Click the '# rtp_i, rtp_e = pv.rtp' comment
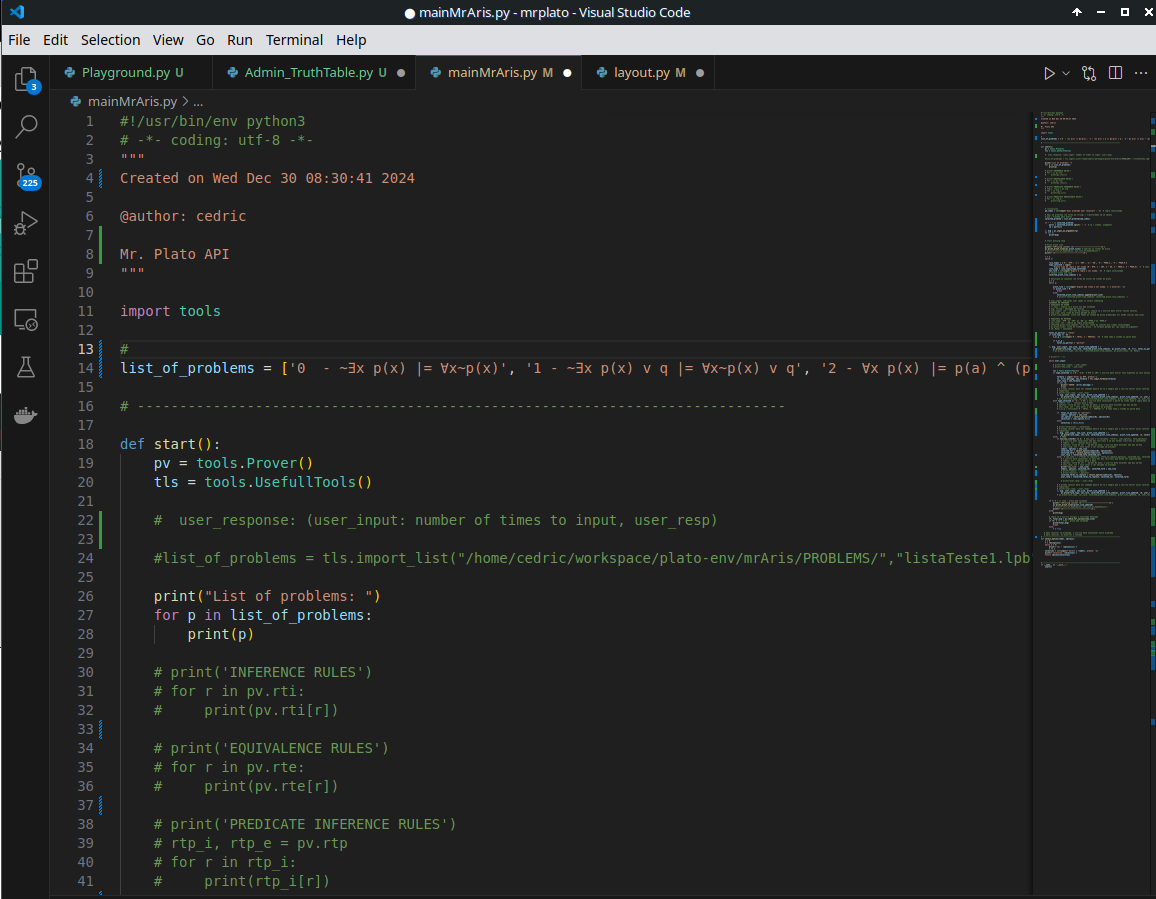The width and height of the screenshot is (1156, 899). (x=251, y=843)
